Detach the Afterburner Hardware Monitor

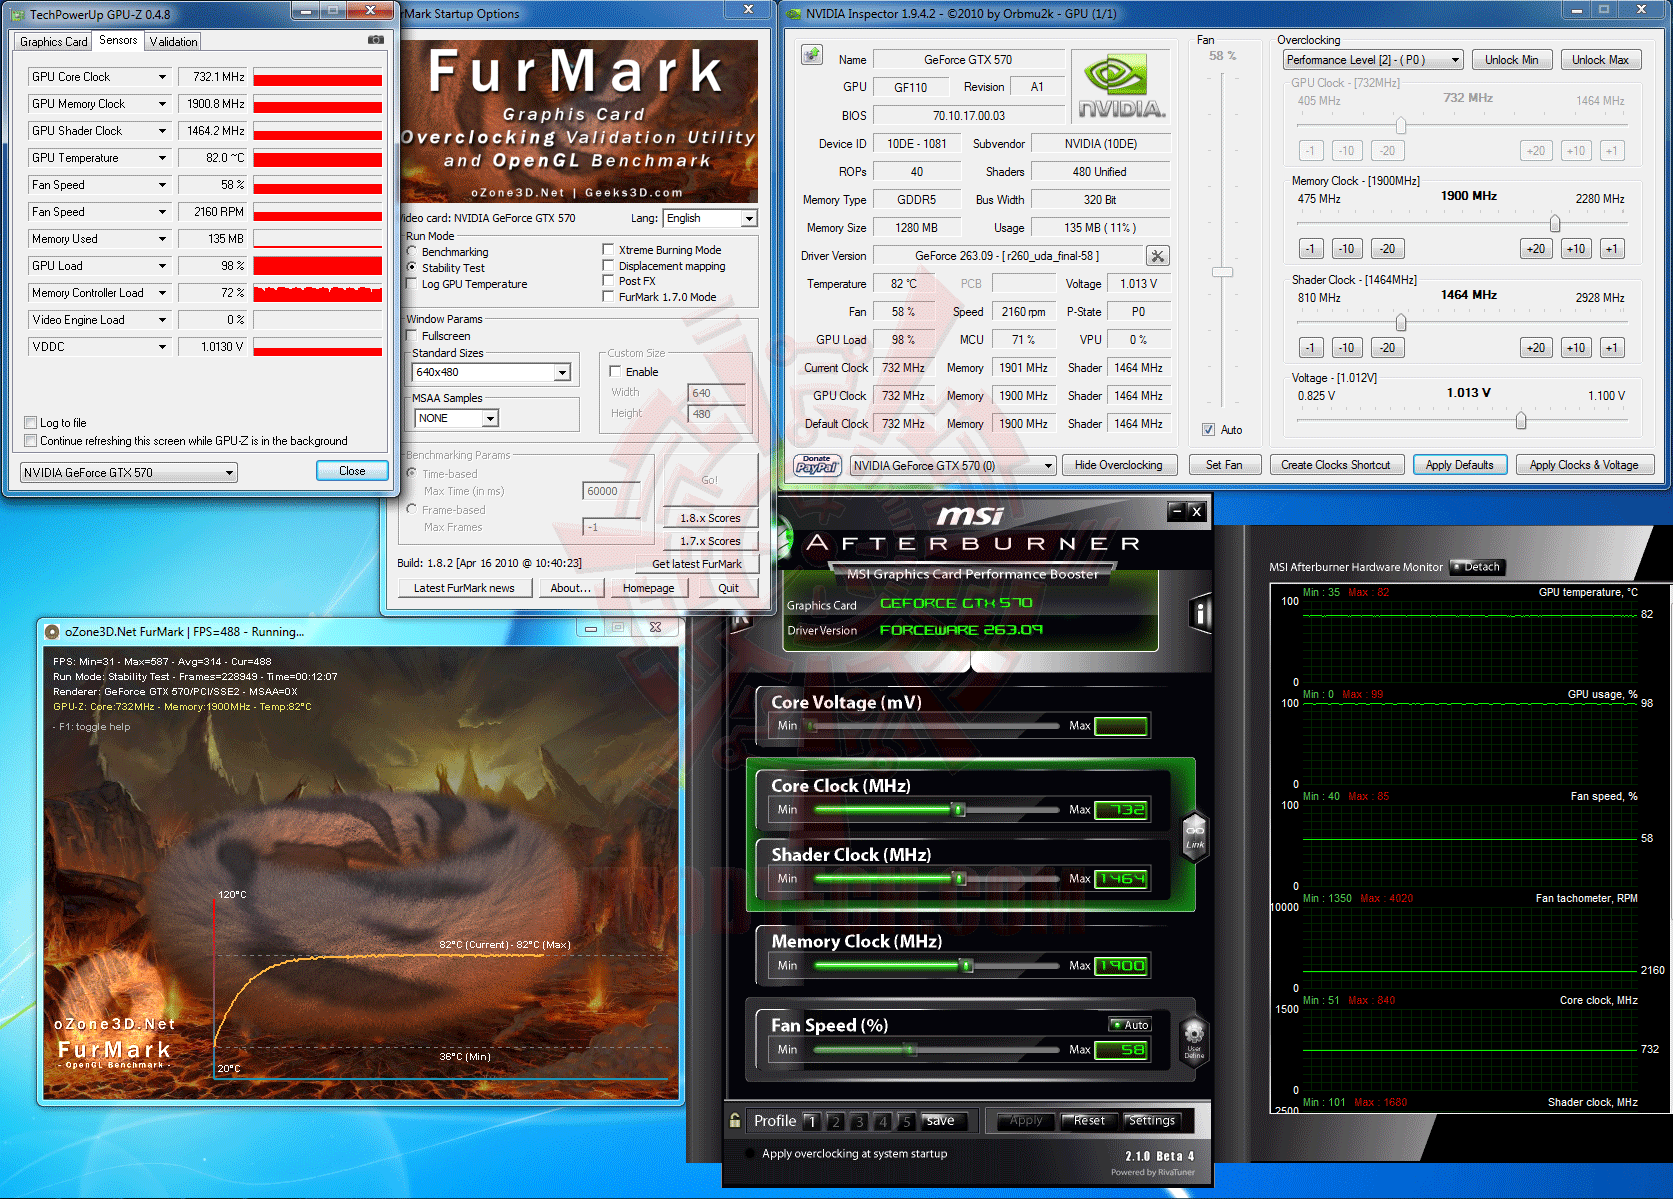1478,567
